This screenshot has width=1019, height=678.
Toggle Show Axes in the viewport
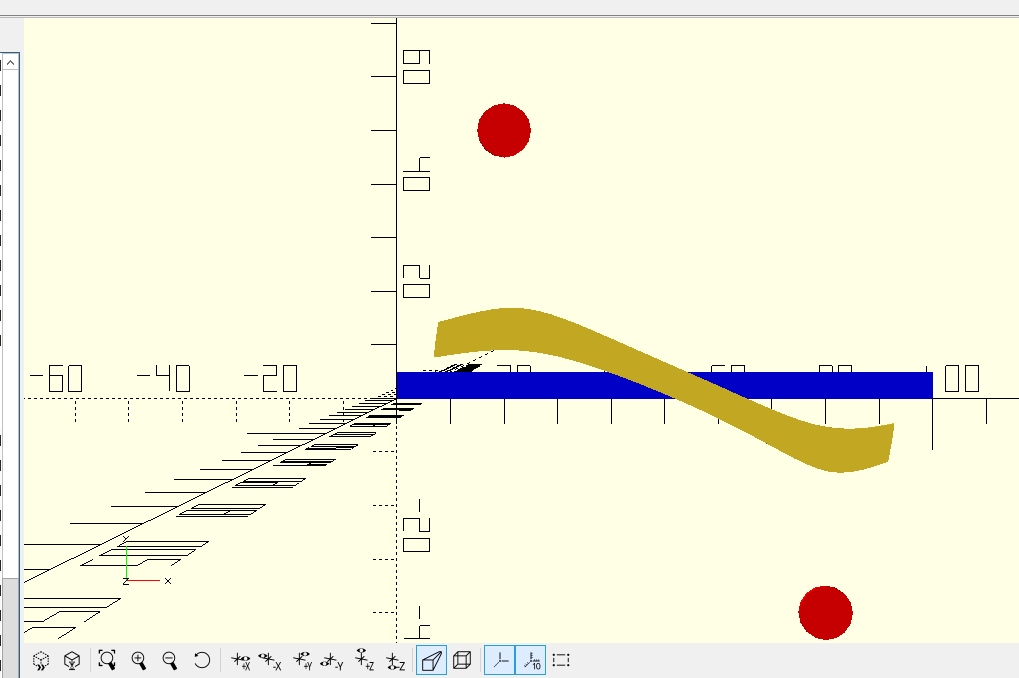point(500,660)
